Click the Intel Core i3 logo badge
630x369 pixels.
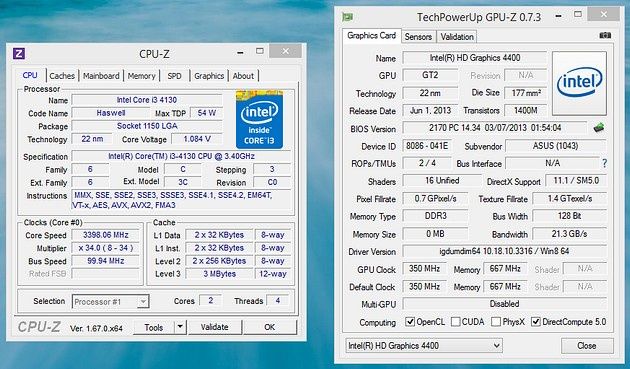click(x=260, y=120)
